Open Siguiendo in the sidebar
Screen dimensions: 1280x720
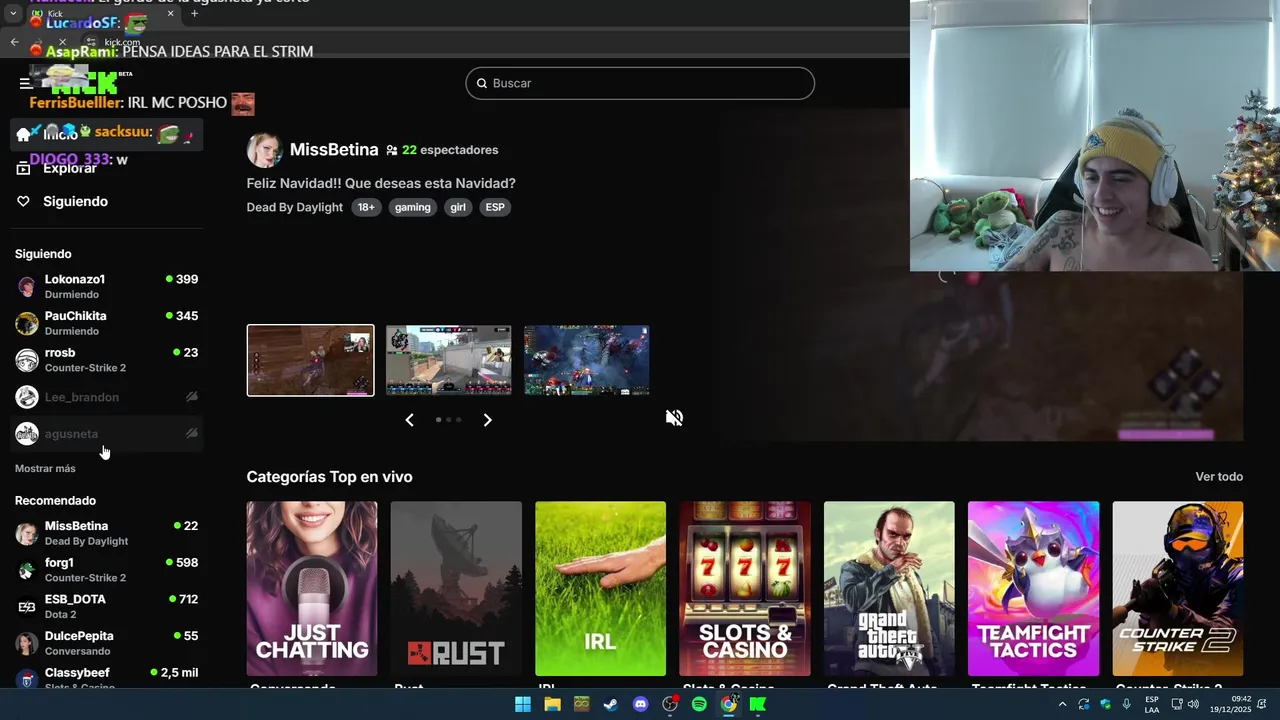point(75,202)
